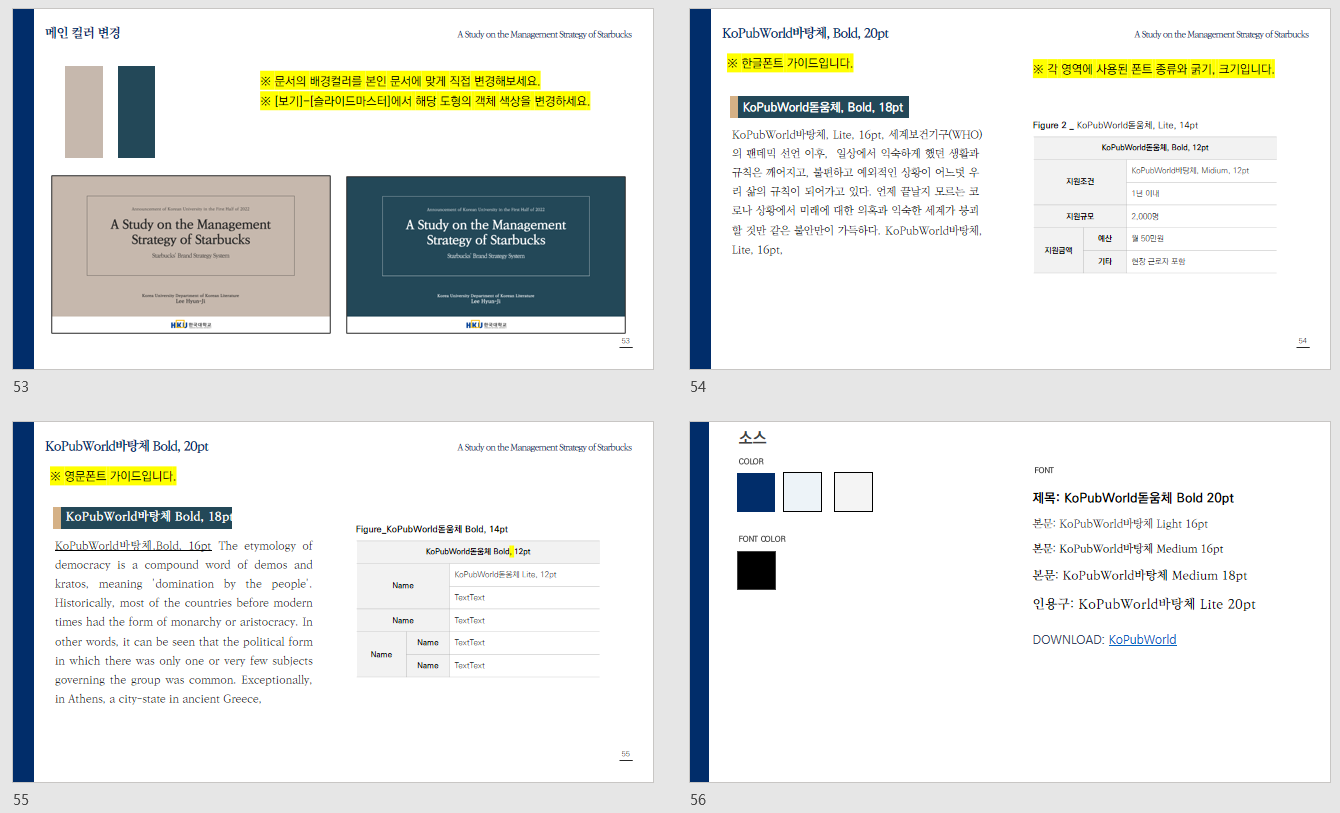Image resolution: width=1340 pixels, height=813 pixels.
Task: Click the KoPubWorld돋움체, Bold, 18pt heading box
Action: tap(819, 107)
